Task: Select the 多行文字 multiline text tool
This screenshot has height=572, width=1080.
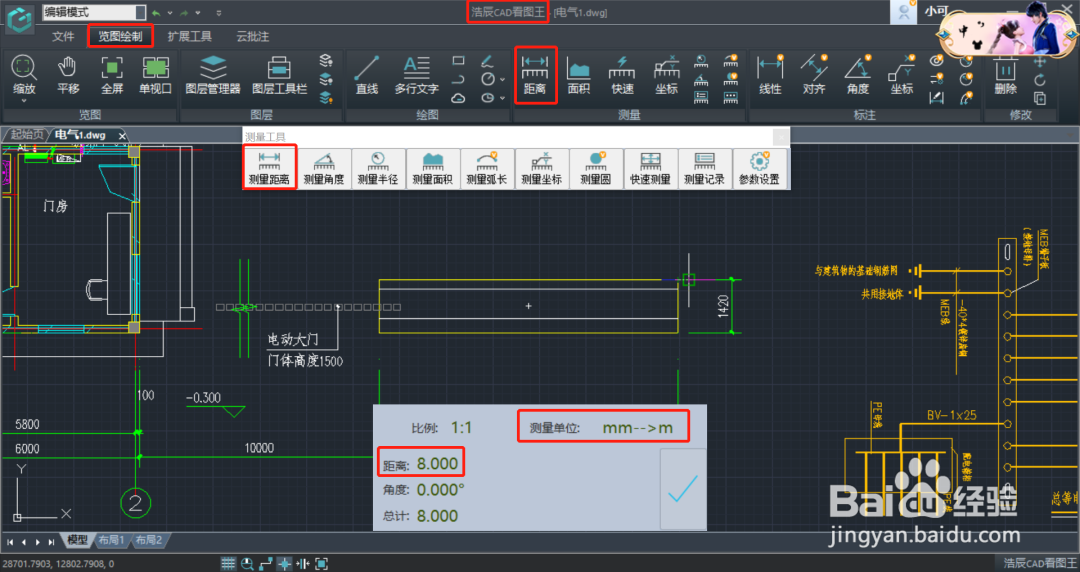Action: point(416,75)
